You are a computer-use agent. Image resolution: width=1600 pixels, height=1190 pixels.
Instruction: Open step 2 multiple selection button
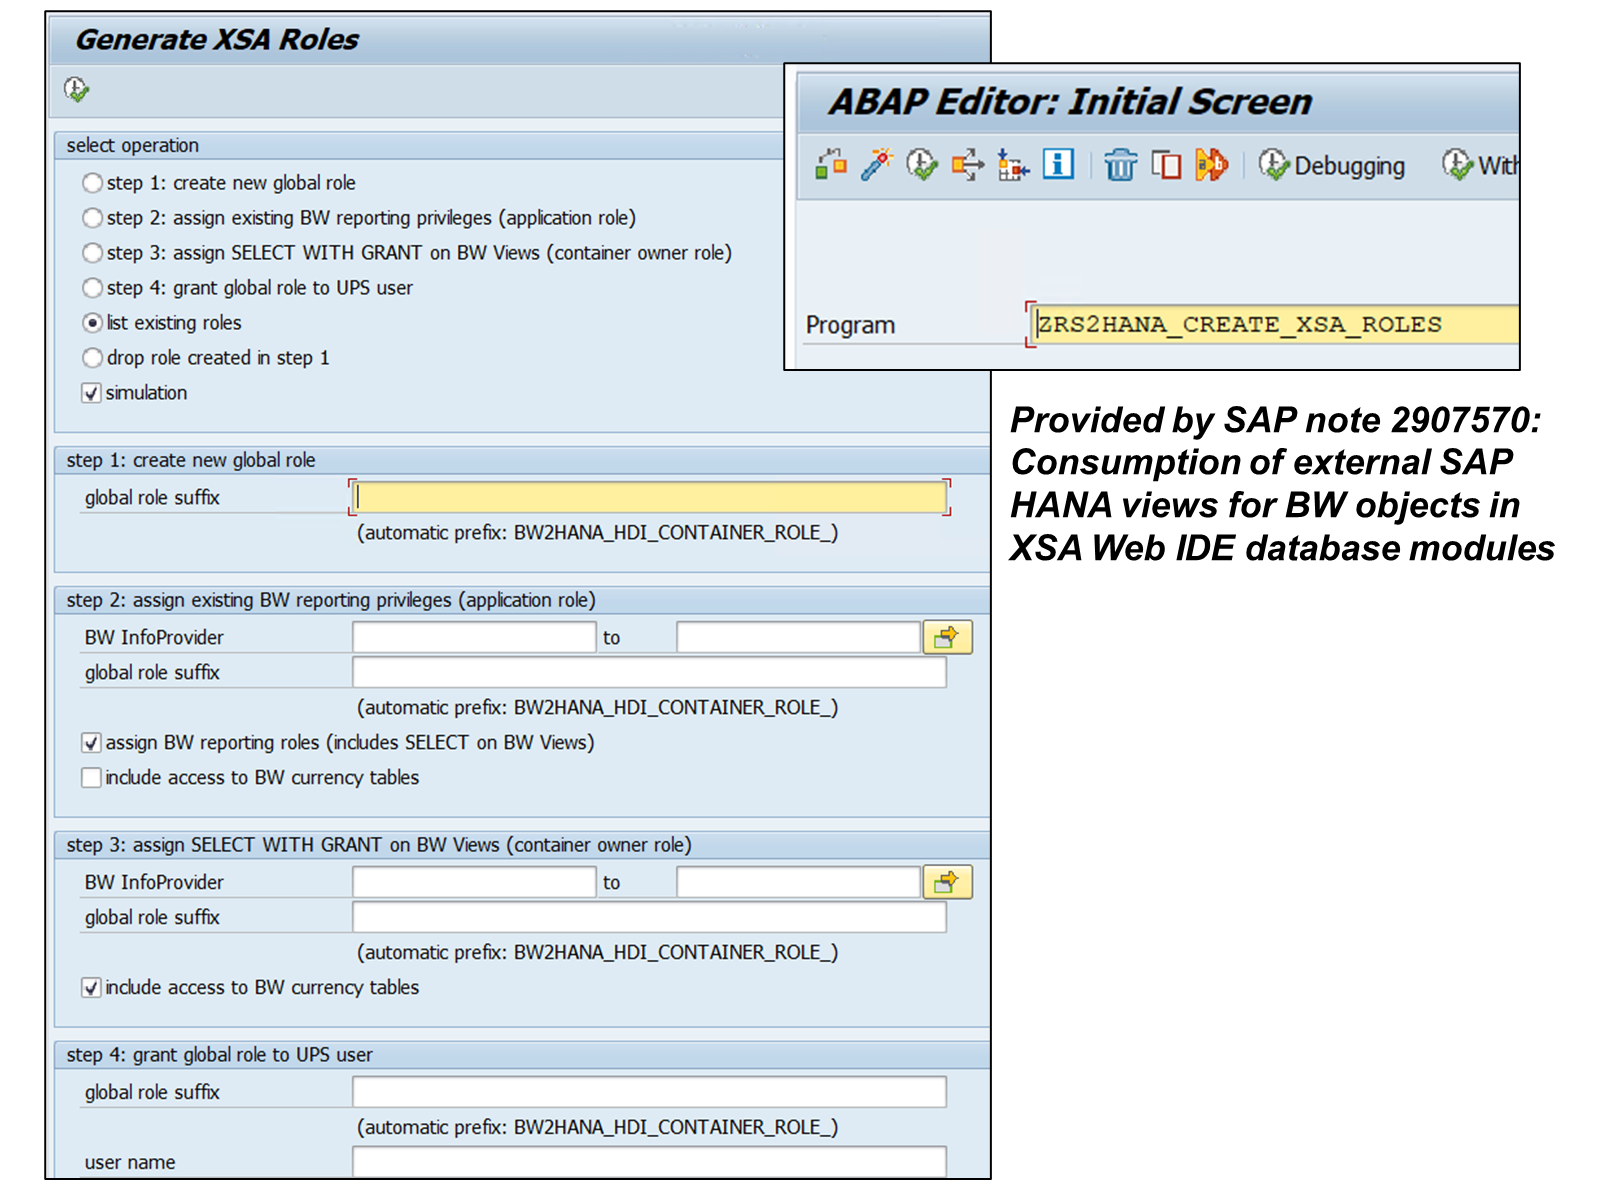pos(947,637)
